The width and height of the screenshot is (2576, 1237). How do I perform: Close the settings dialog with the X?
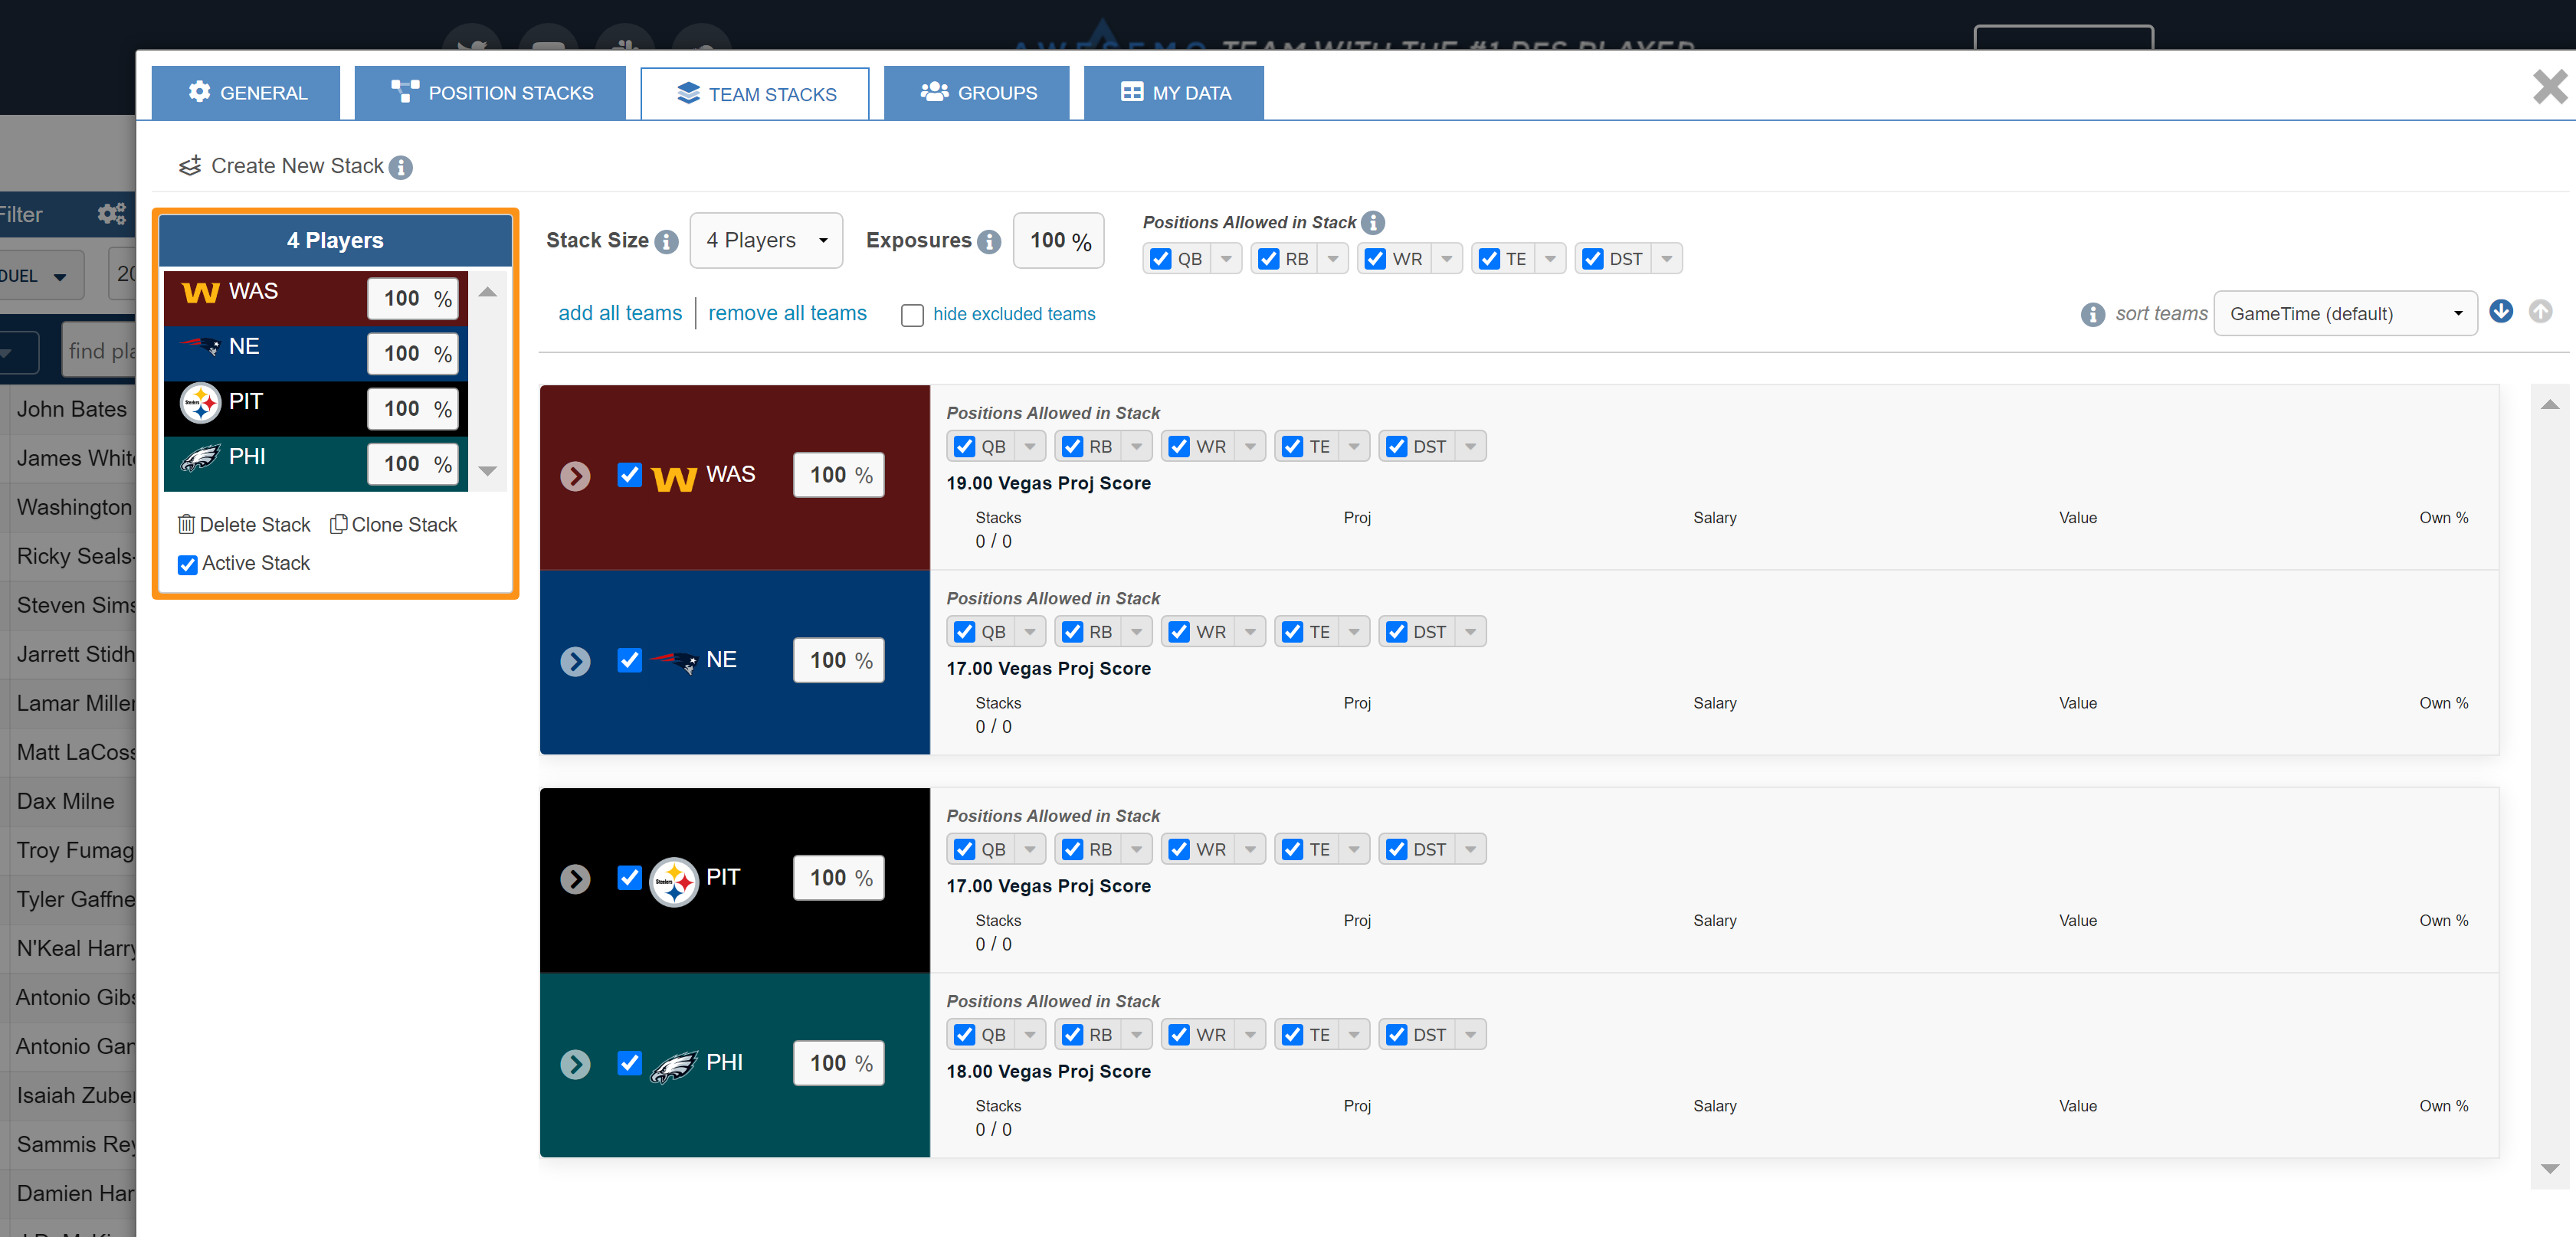[x=2549, y=87]
